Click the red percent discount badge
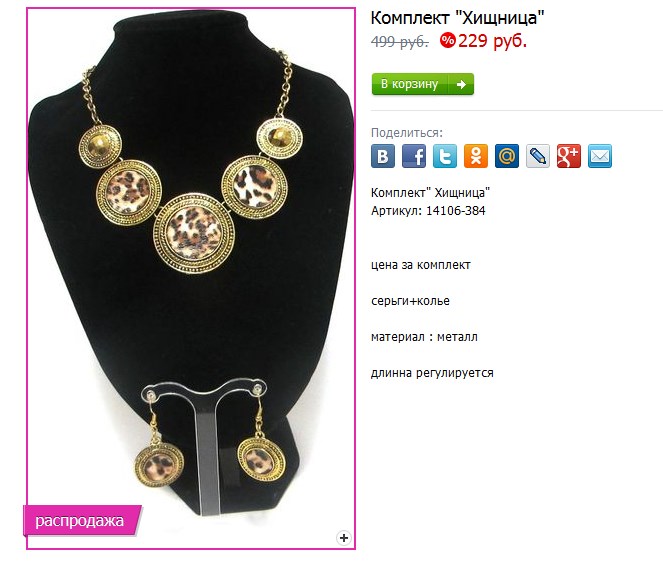Image resolution: width=663 pixels, height=565 pixels. click(x=447, y=41)
